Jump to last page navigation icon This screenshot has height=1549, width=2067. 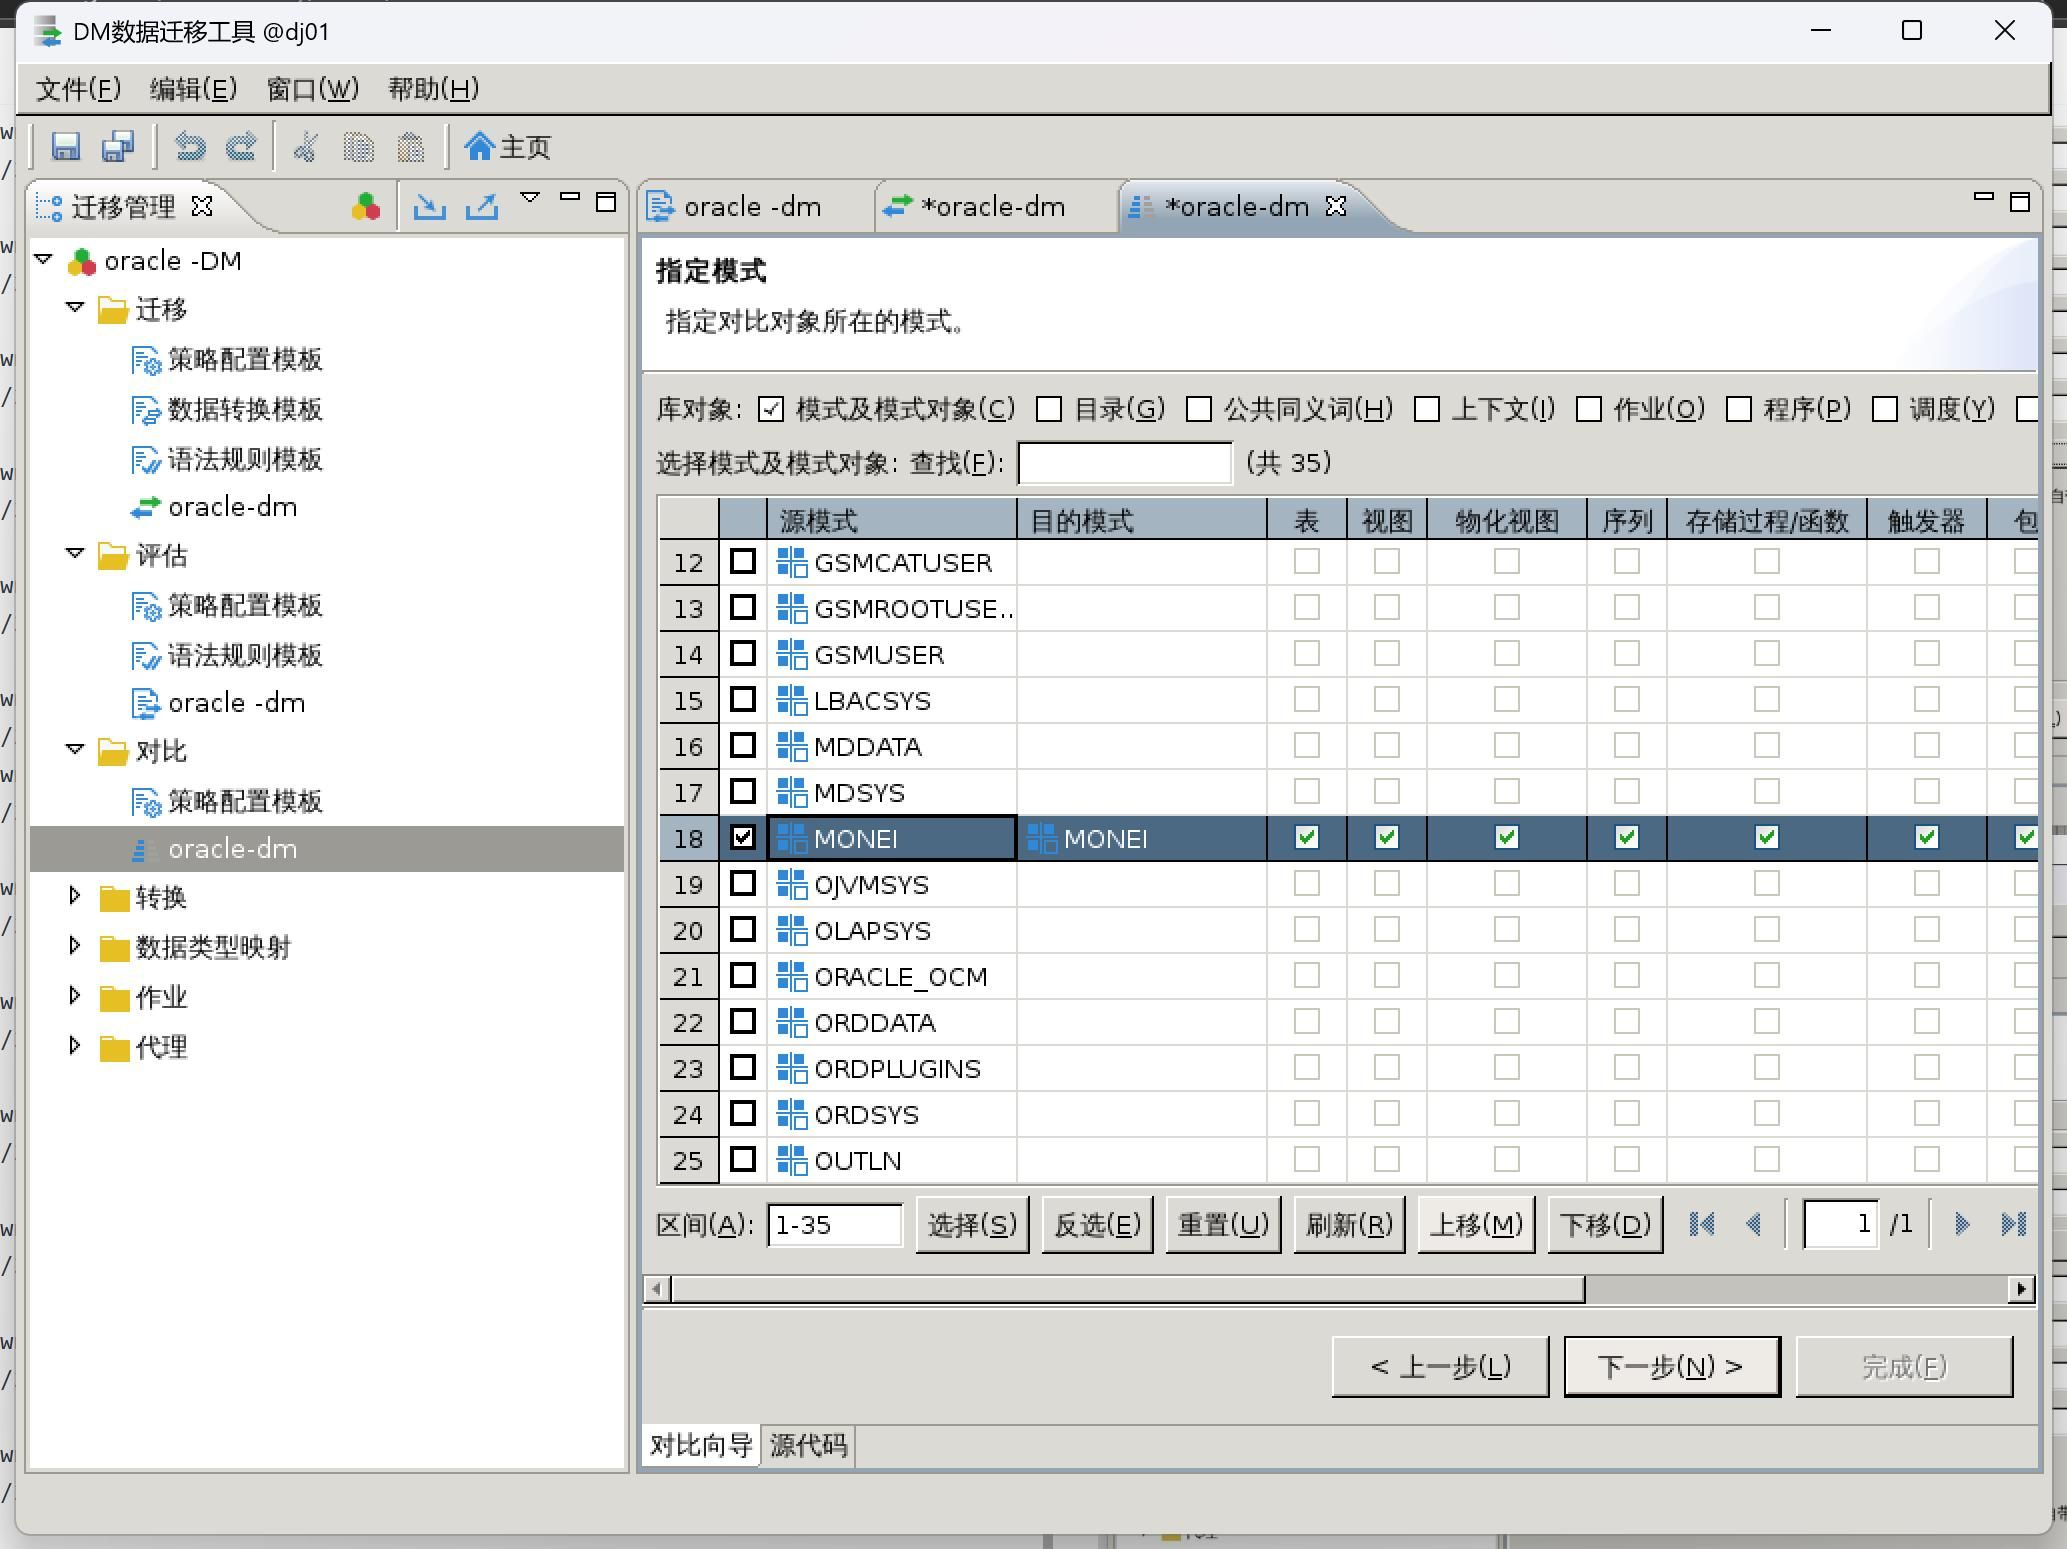coord(2013,1224)
